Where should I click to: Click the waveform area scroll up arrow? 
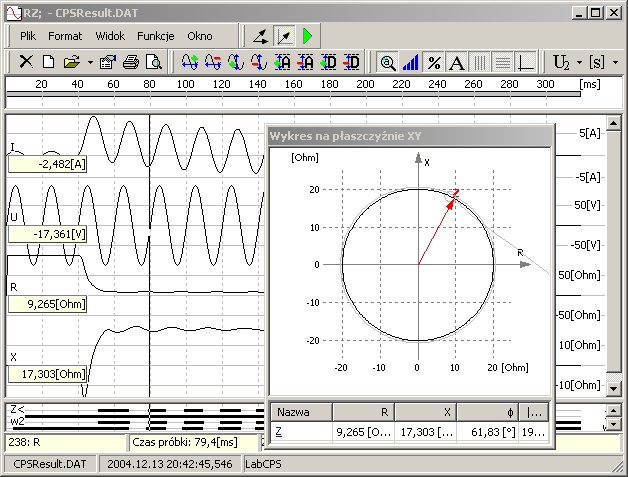[x=614, y=123]
